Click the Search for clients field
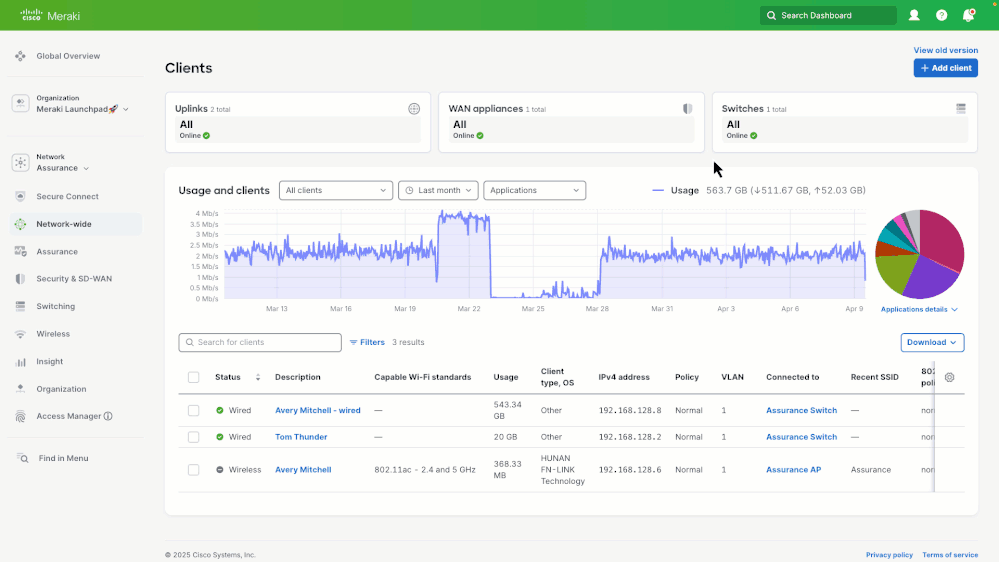This screenshot has width=999, height=562. pos(260,342)
